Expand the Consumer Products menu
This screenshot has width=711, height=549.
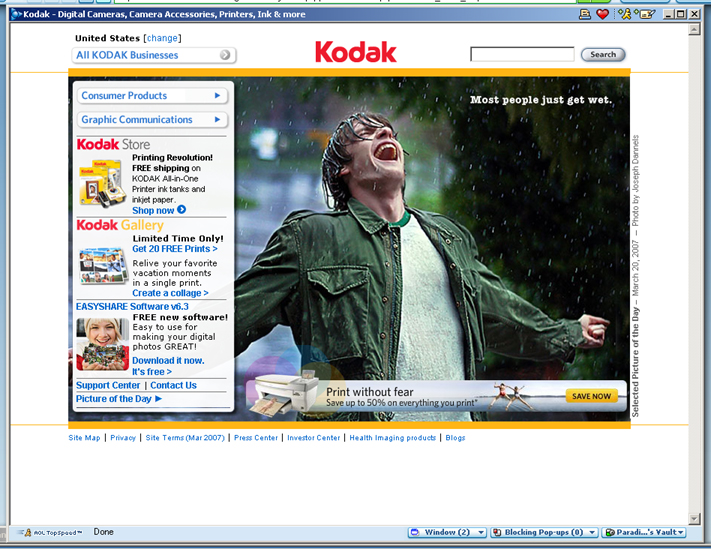click(152, 96)
